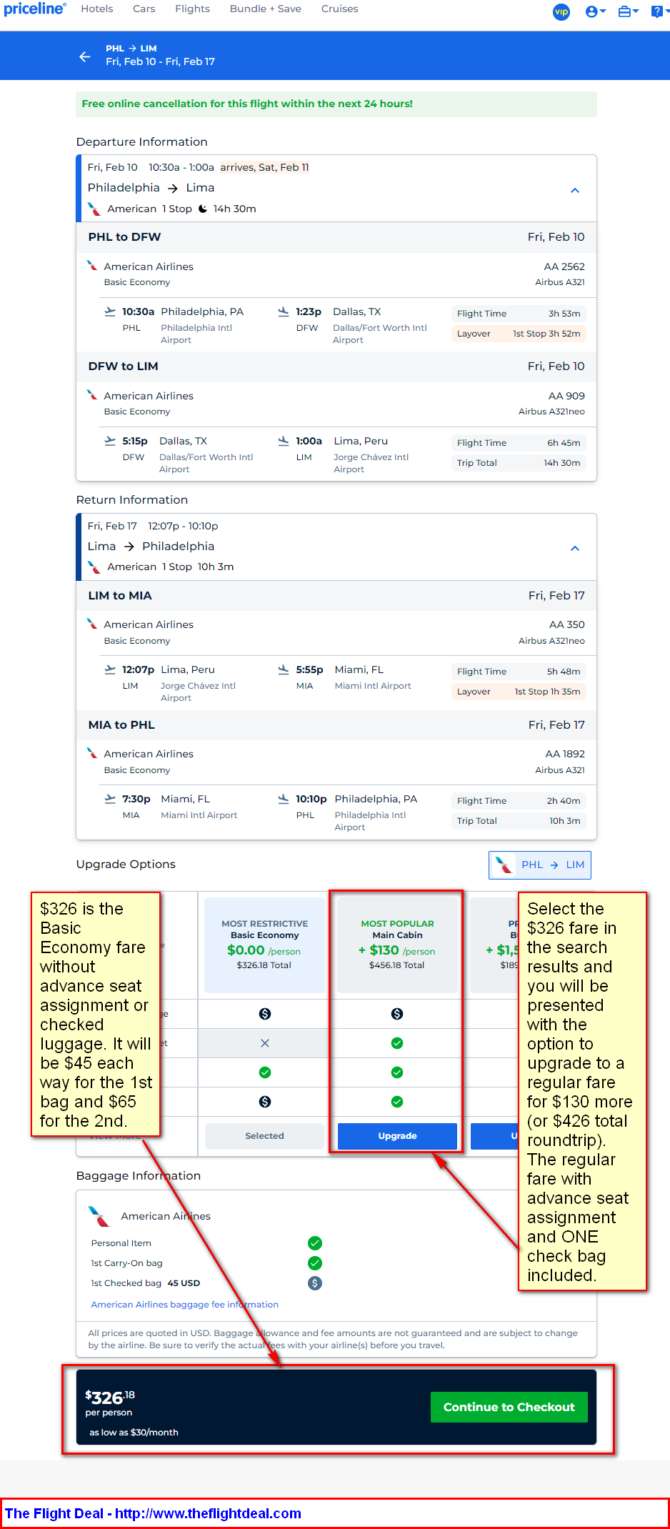Click the landing plane icon by 10:10p Philadelphia
This screenshot has height=1529, width=670.
pyautogui.click(x=284, y=799)
